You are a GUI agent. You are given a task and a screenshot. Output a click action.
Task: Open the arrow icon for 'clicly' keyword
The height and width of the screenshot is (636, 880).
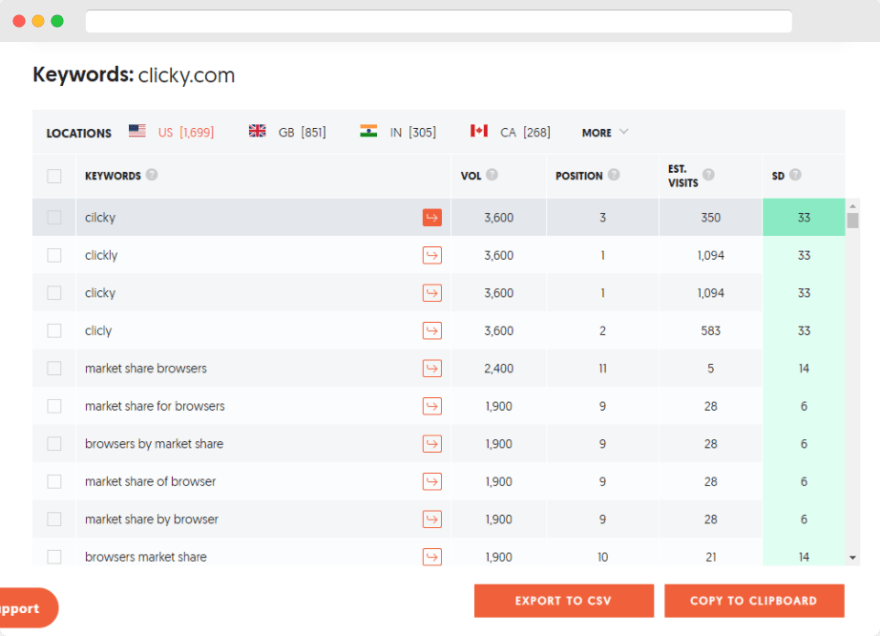point(432,331)
